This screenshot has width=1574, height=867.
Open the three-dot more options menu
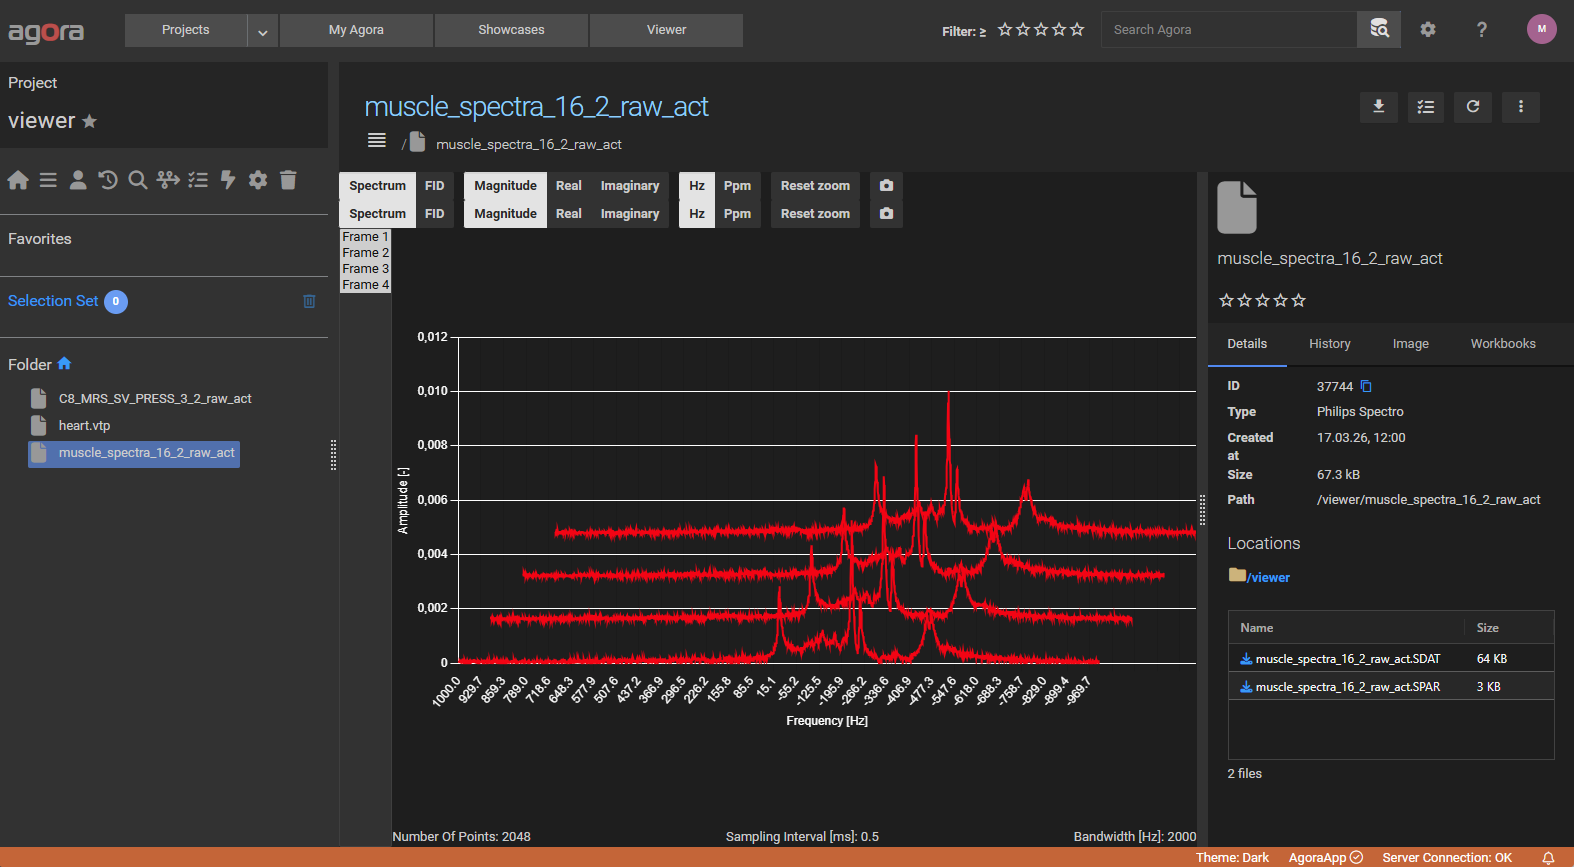pos(1521,107)
